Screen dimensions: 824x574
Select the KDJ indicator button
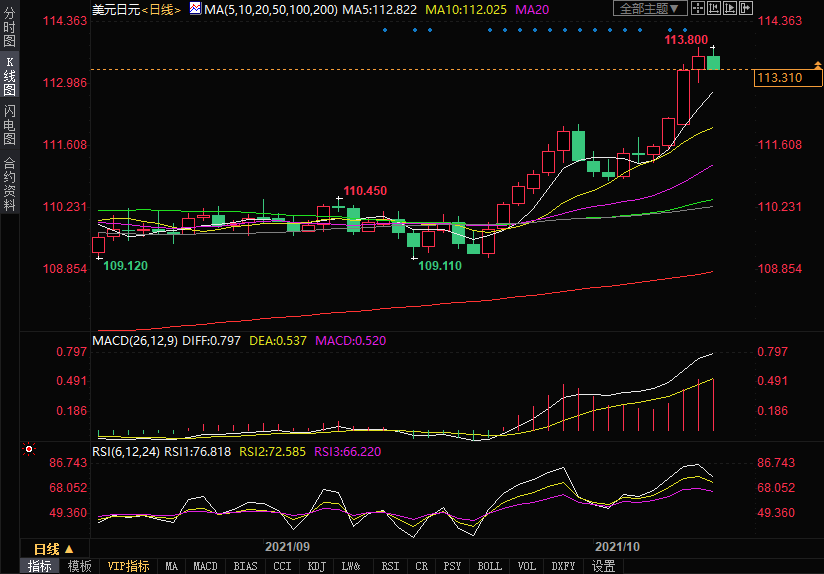tap(316, 566)
